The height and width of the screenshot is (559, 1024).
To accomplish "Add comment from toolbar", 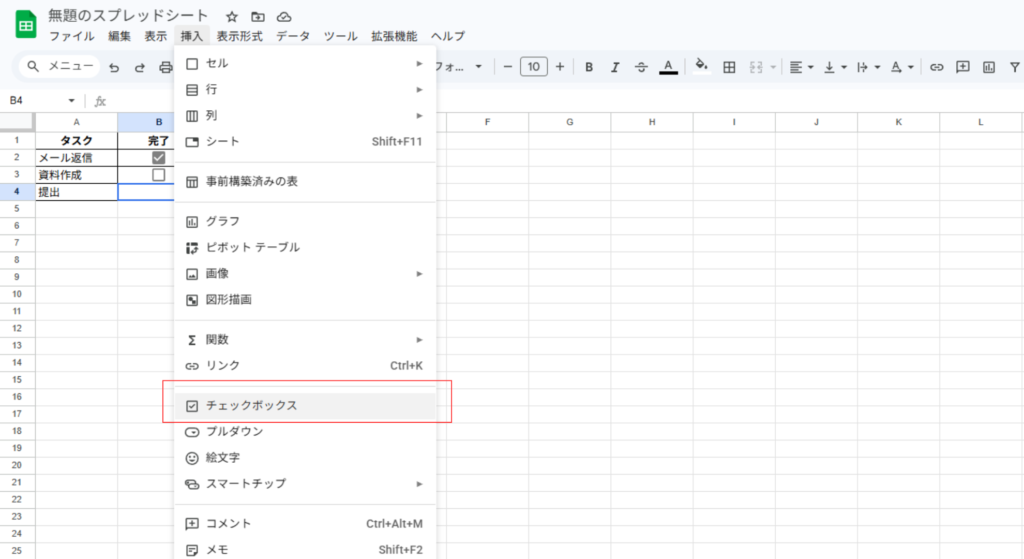I will (x=963, y=67).
